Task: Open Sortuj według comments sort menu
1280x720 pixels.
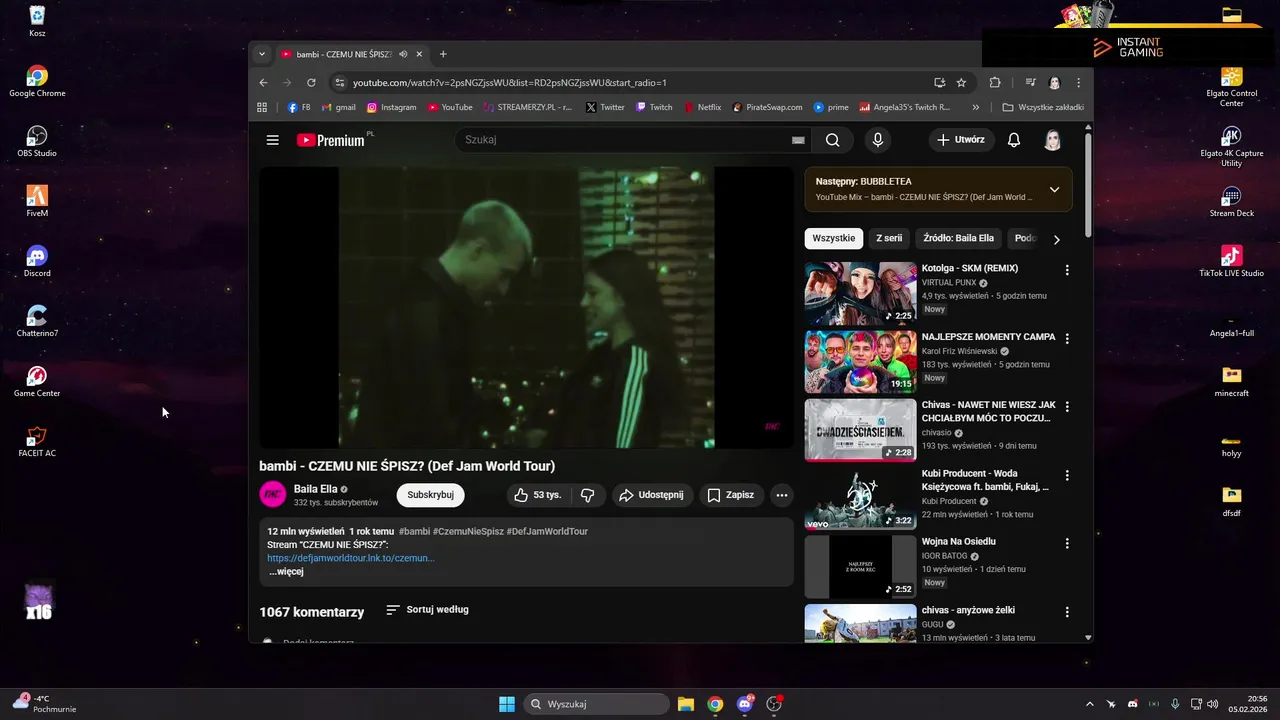Action: tap(427, 610)
